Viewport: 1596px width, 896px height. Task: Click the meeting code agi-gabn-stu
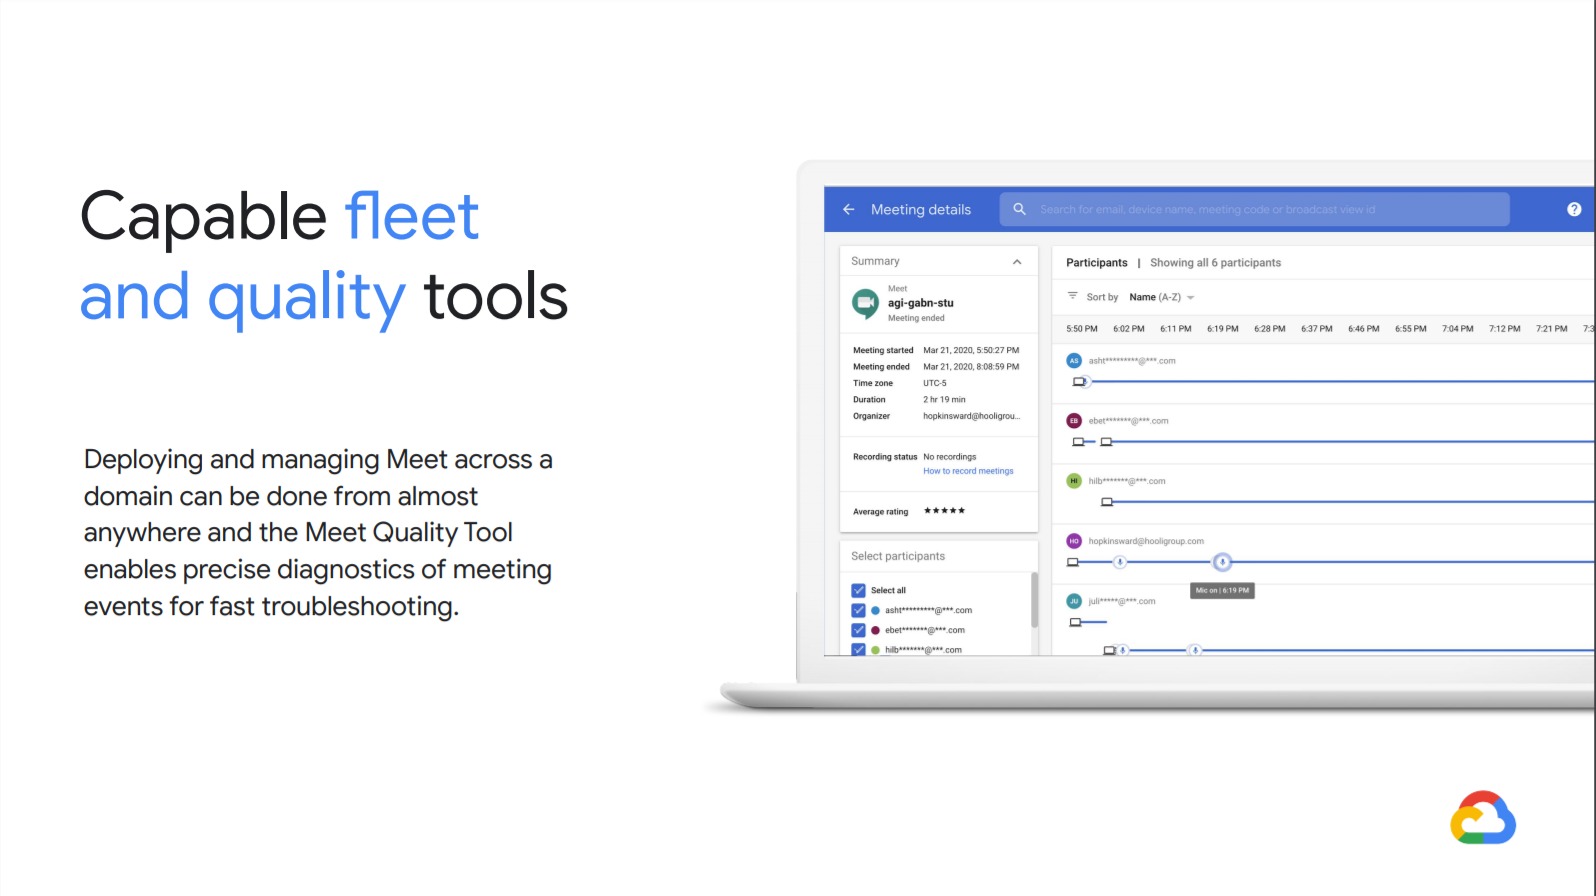tap(921, 303)
